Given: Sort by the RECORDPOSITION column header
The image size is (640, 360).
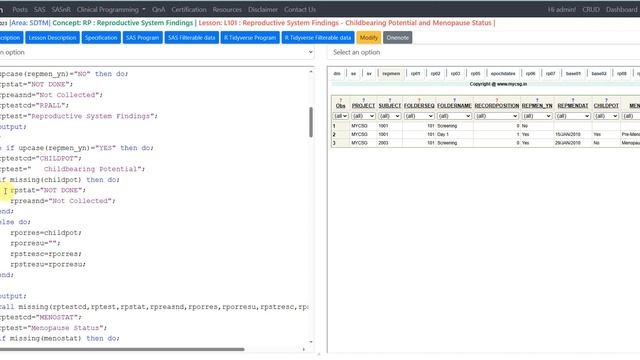Looking at the screenshot, I should point(497,106).
